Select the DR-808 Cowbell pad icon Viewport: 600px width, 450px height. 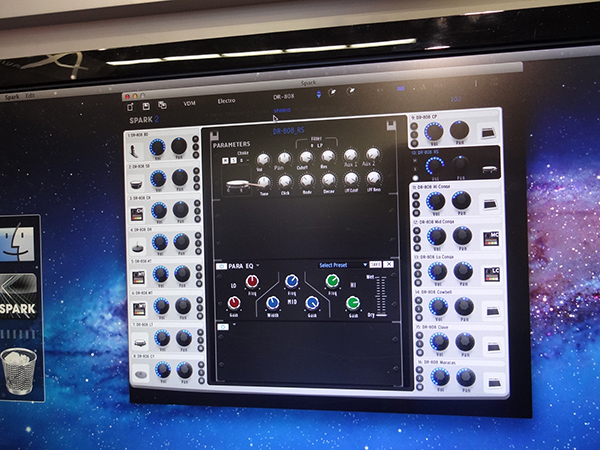493,312
